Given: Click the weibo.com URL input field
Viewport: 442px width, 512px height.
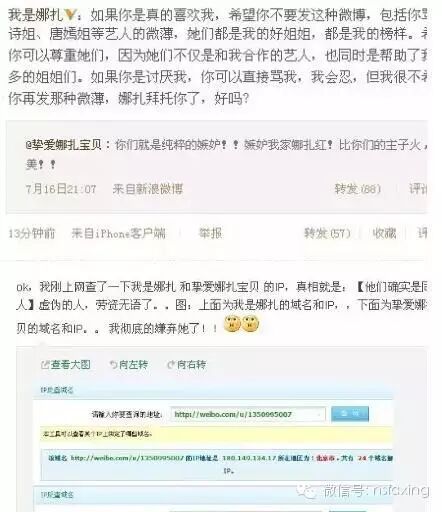Looking at the screenshot, I should click(x=248, y=414).
